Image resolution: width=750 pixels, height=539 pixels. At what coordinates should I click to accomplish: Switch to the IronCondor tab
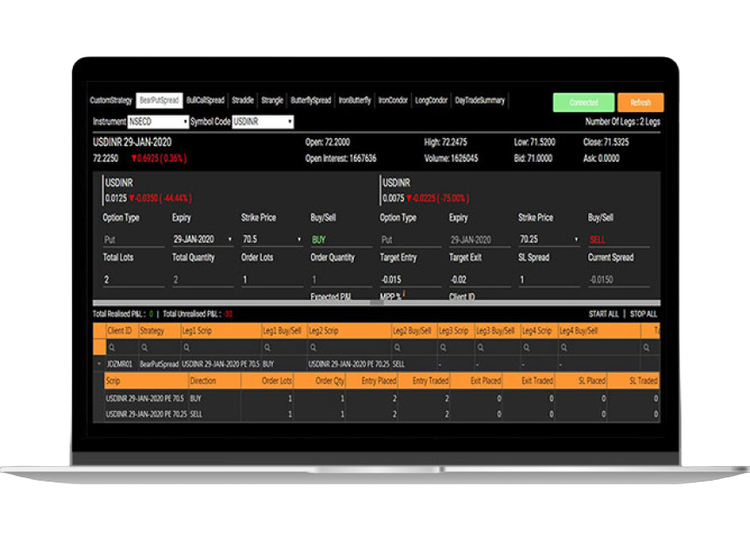(394, 100)
